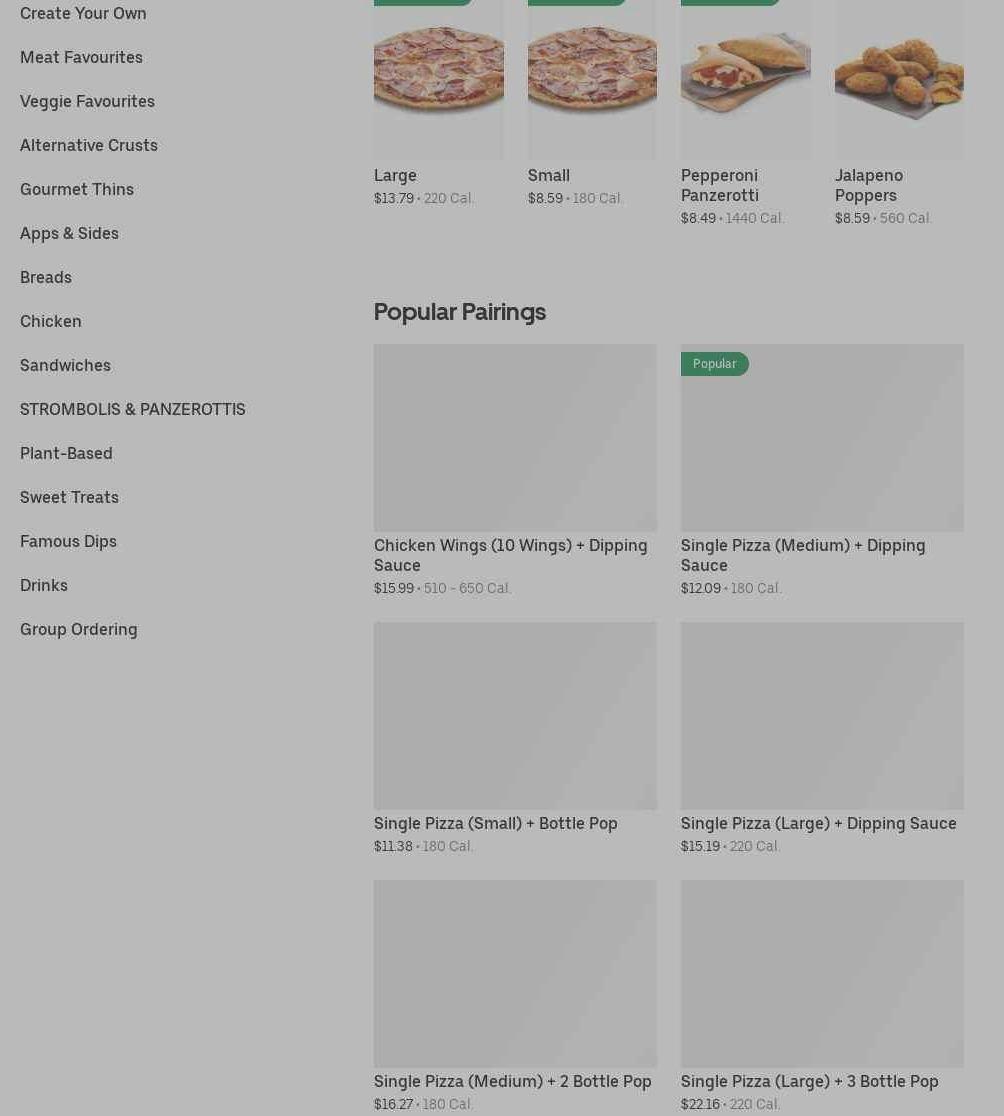1004x1116 pixels.
Task: Open the Famous Dips category
Action: 68,541
